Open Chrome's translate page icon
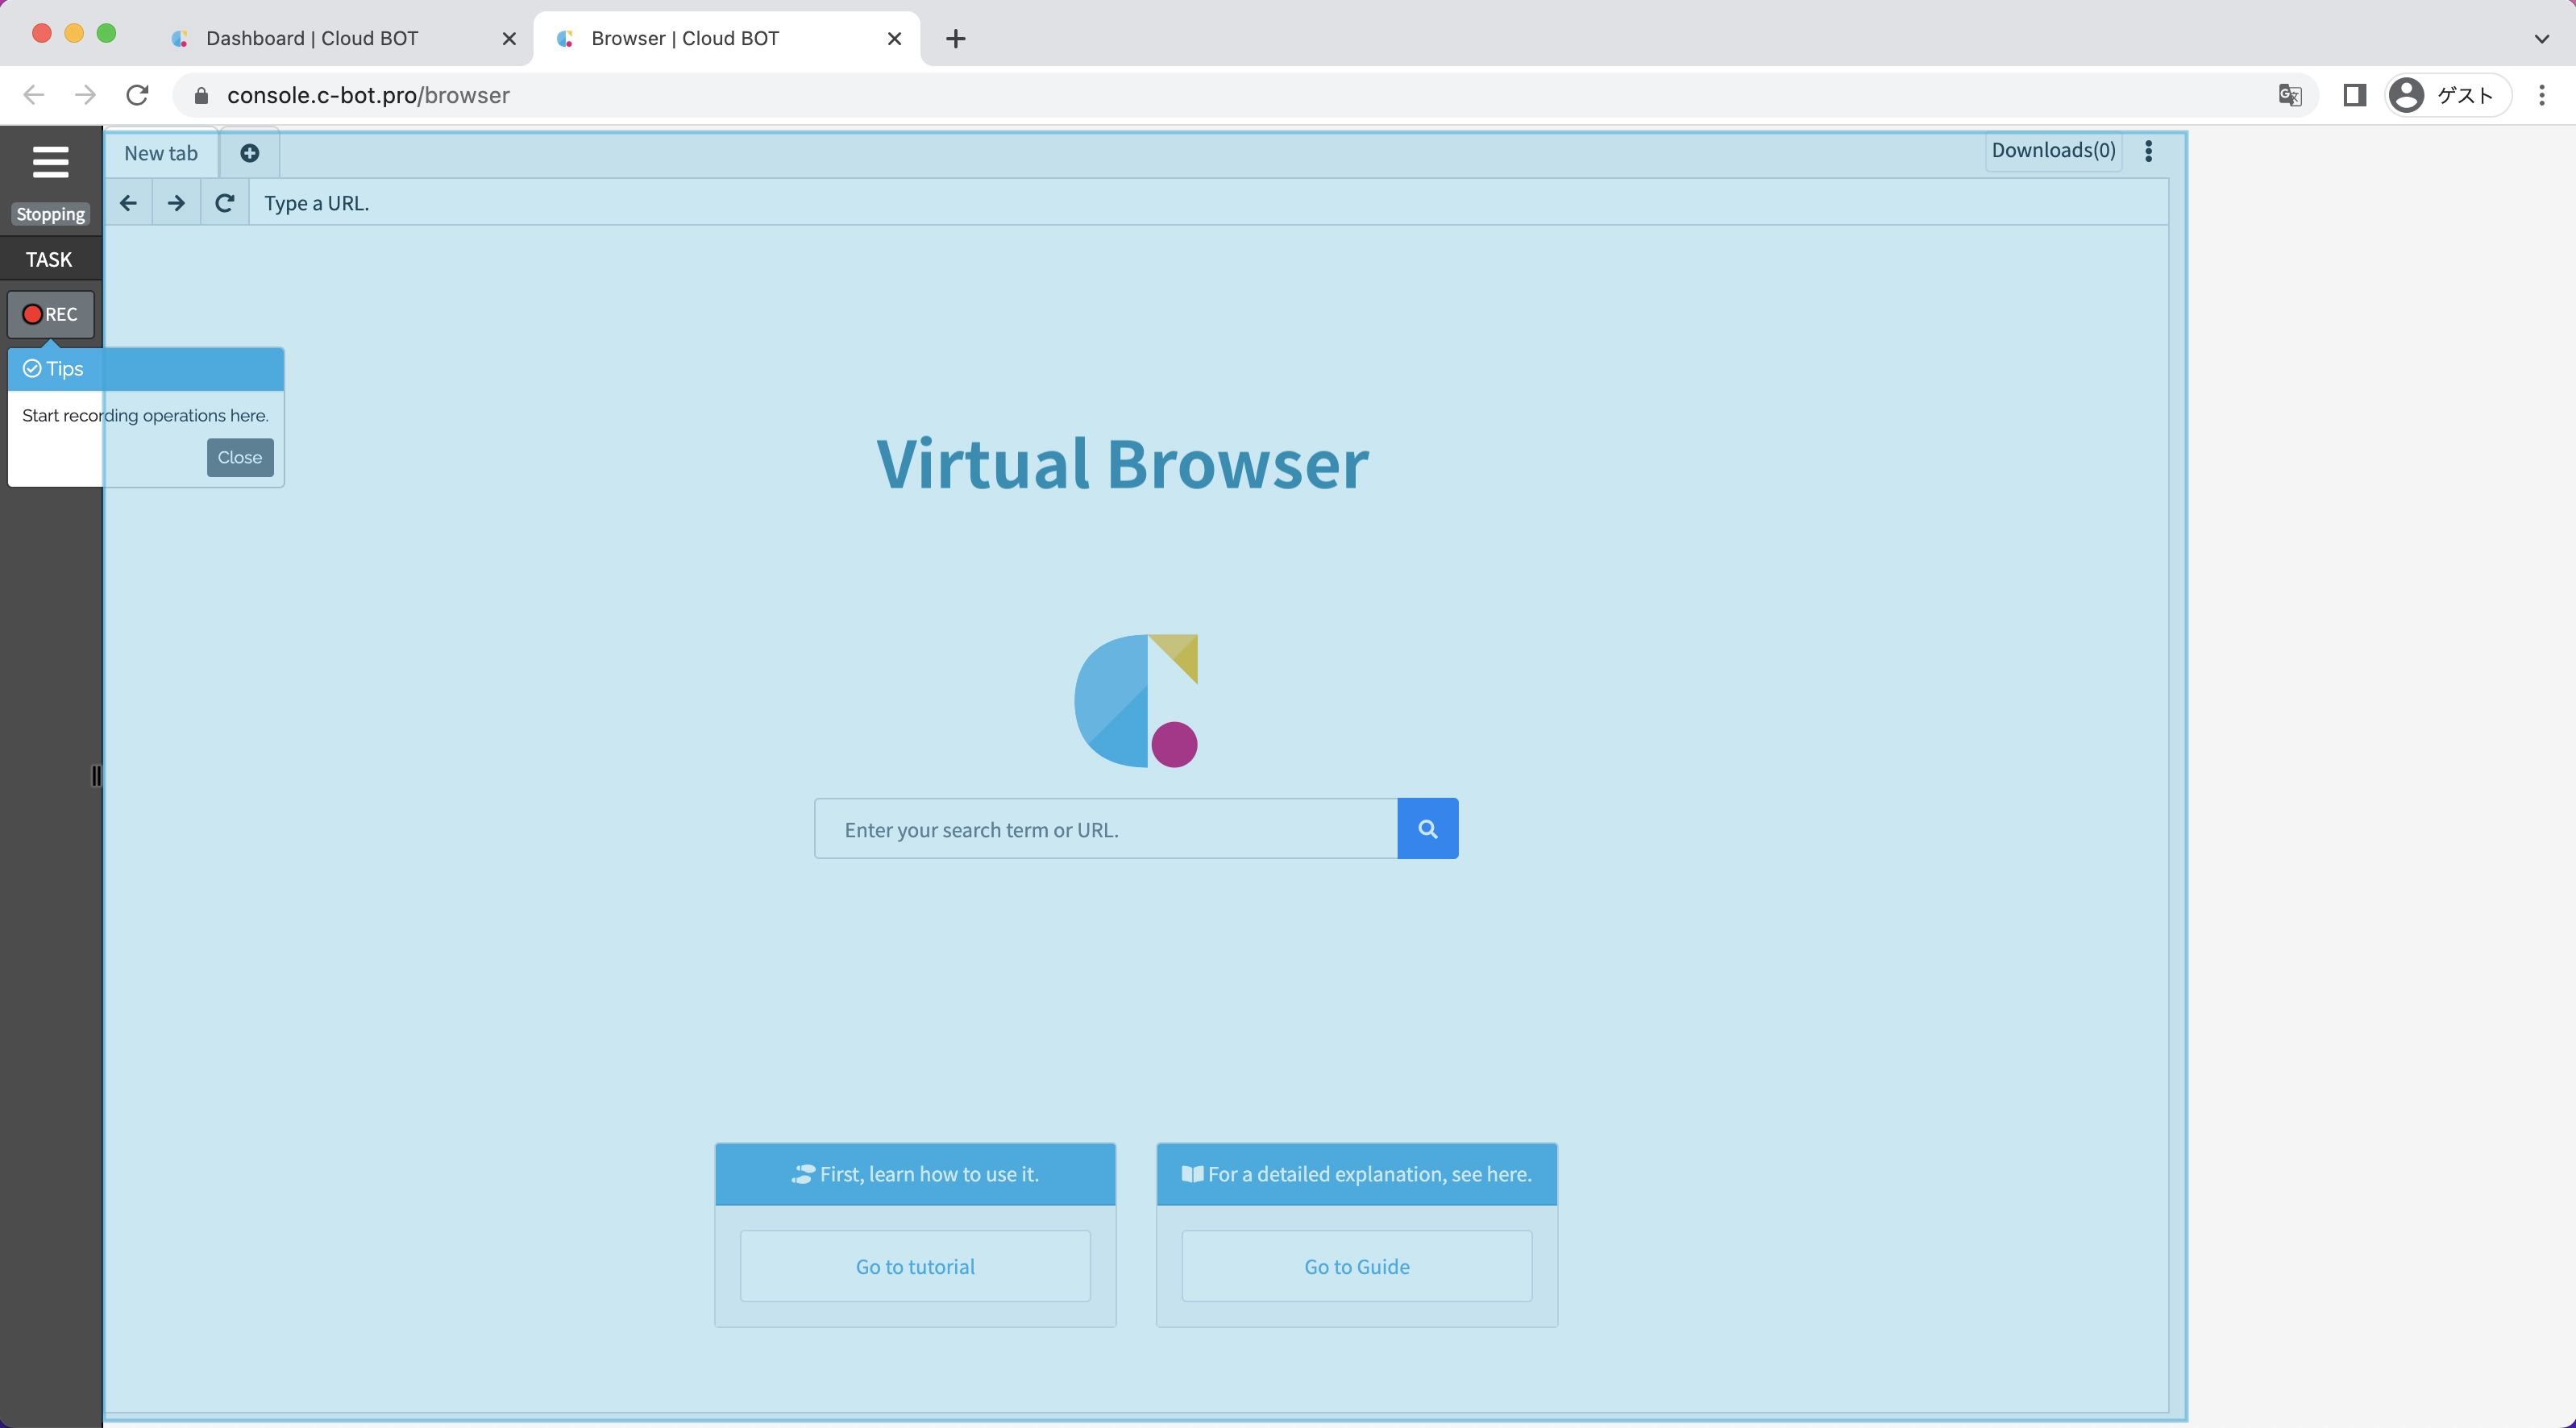Viewport: 2576px width, 1428px height. click(x=2289, y=95)
